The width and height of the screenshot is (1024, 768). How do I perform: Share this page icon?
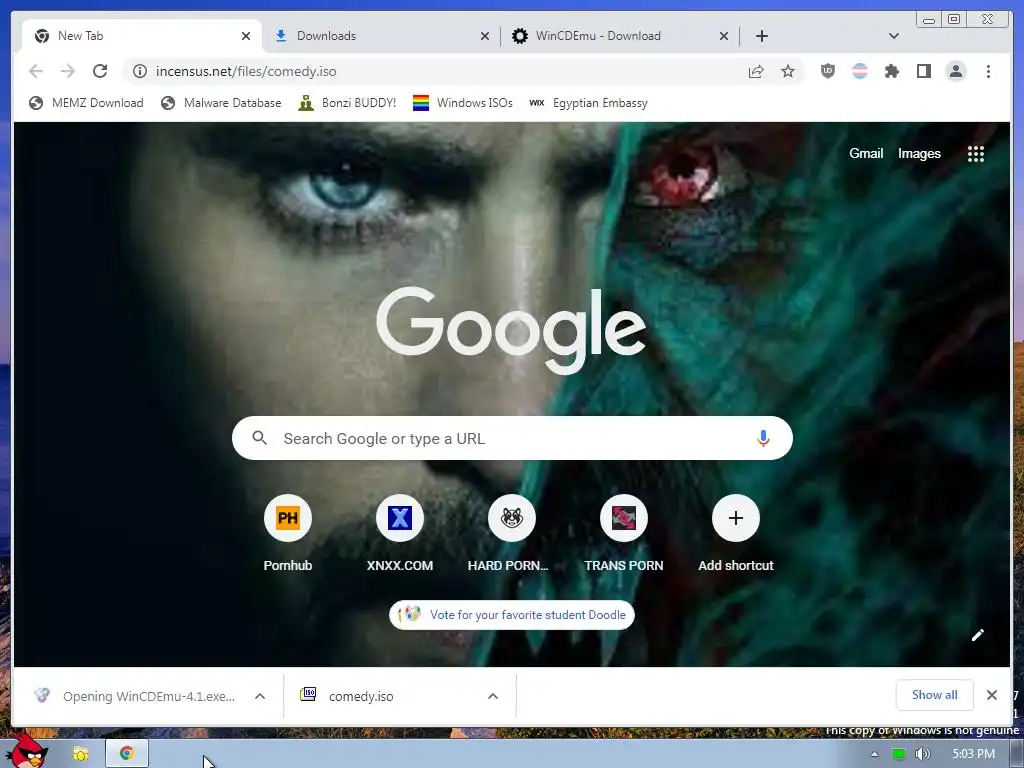point(756,71)
